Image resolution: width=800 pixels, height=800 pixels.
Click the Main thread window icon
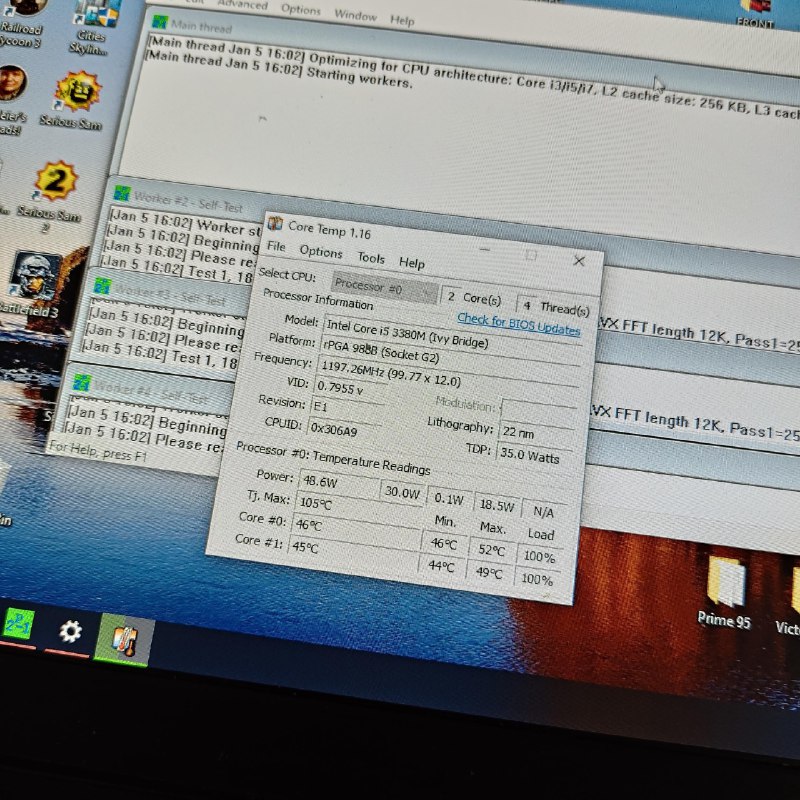pos(160,22)
